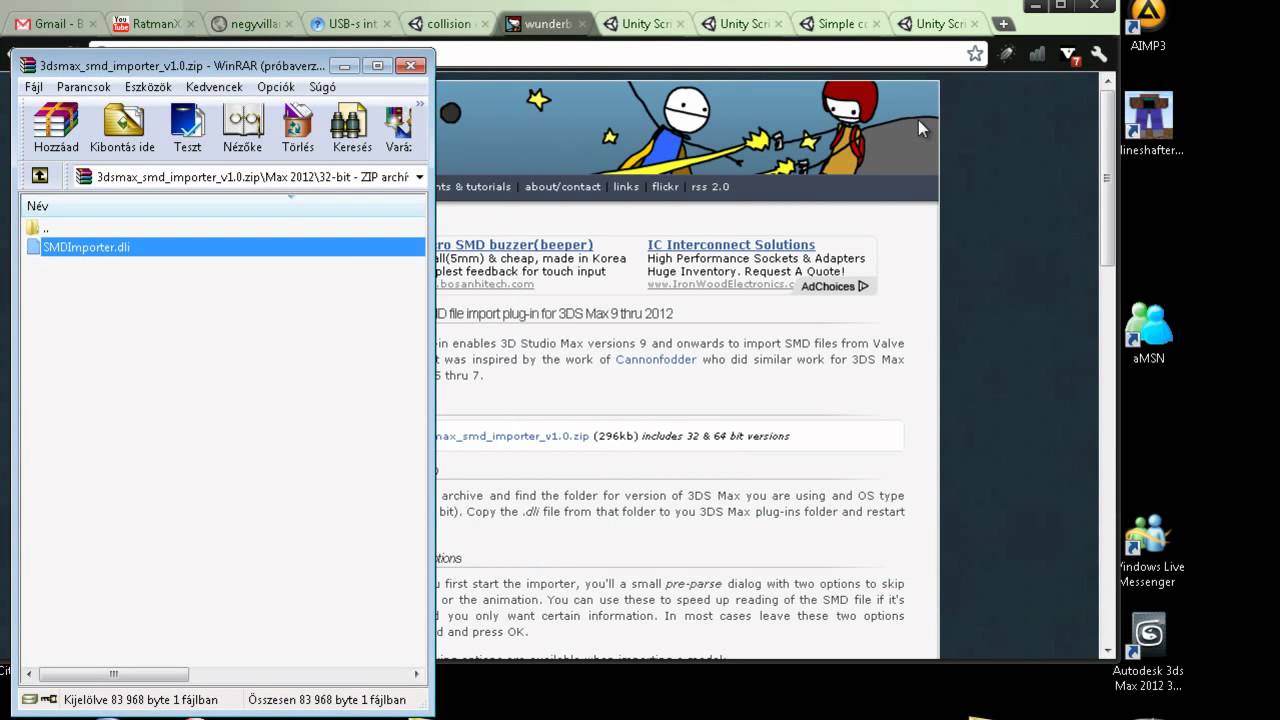Click the WinRAR title bar icon
The image size is (1280, 720).
point(28,66)
